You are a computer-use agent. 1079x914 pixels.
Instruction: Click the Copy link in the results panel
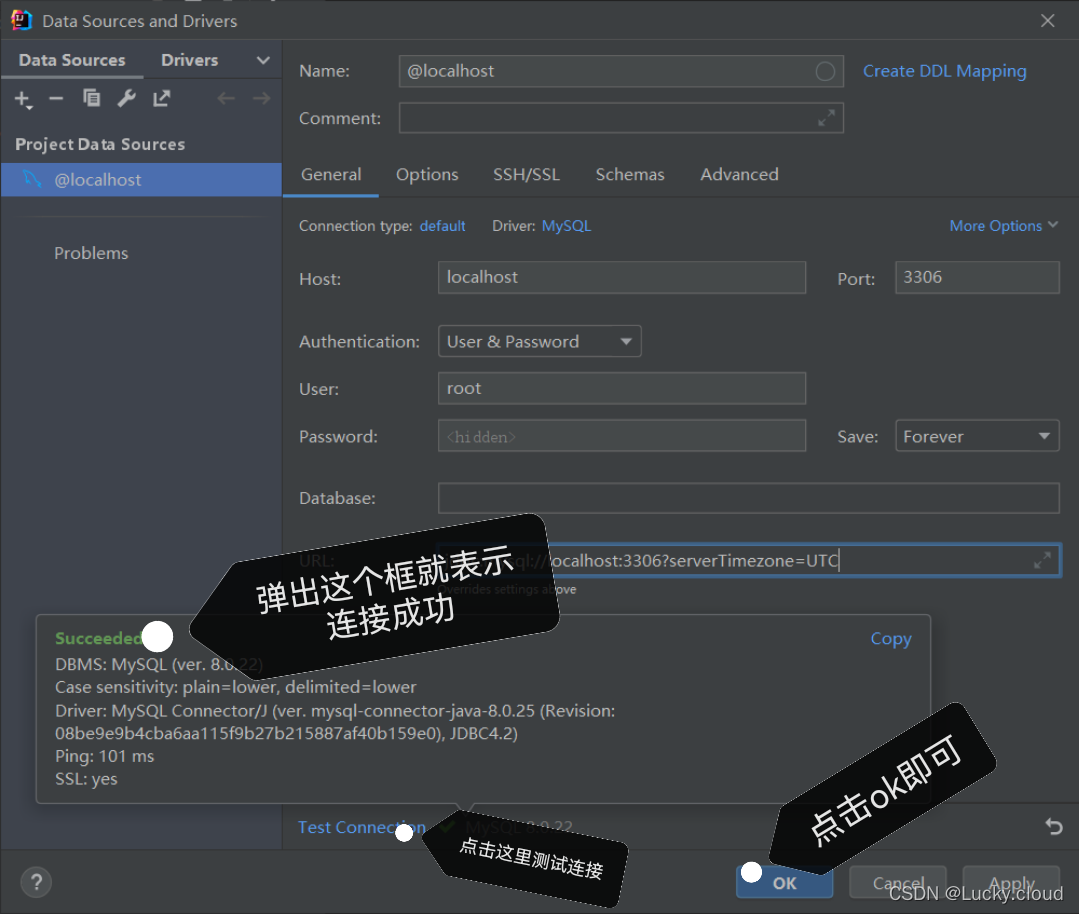(890, 638)
